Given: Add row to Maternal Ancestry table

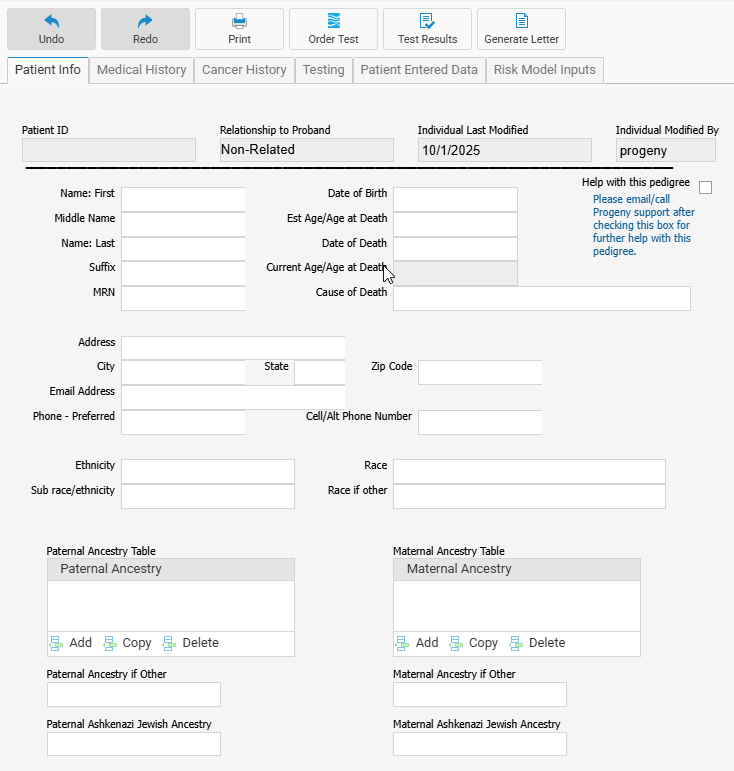Looking at the screenshot, I should pyautogui.click(x=417, y=643).
